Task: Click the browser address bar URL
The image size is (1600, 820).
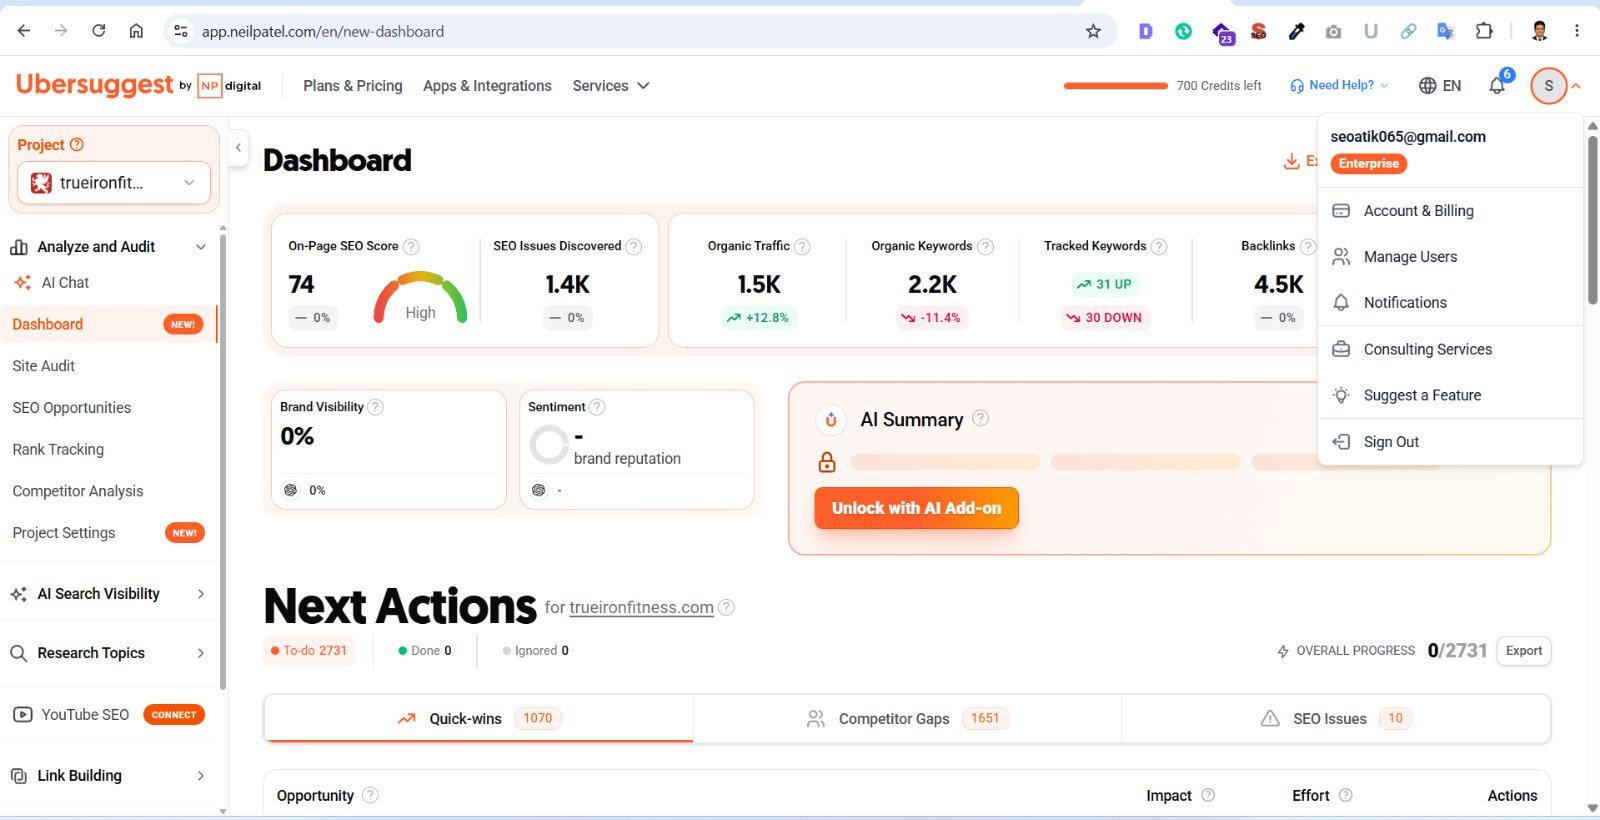Action: (x=323, y=31)
